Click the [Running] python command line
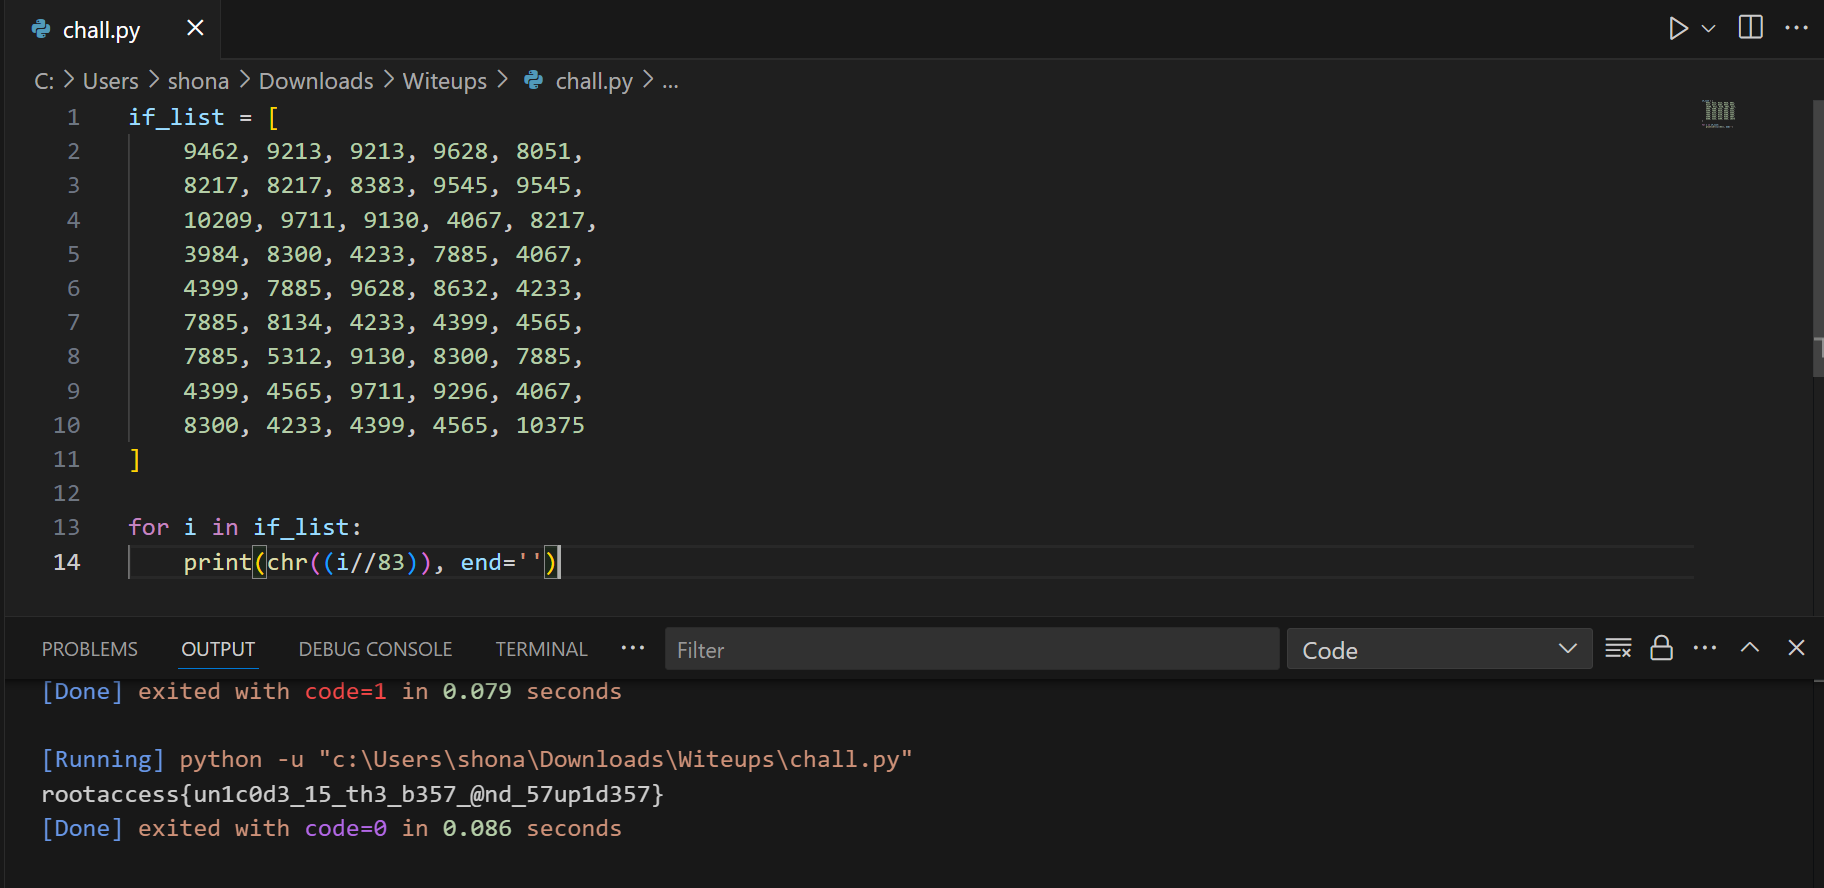 pyautogui.click(x=477, y=759)
